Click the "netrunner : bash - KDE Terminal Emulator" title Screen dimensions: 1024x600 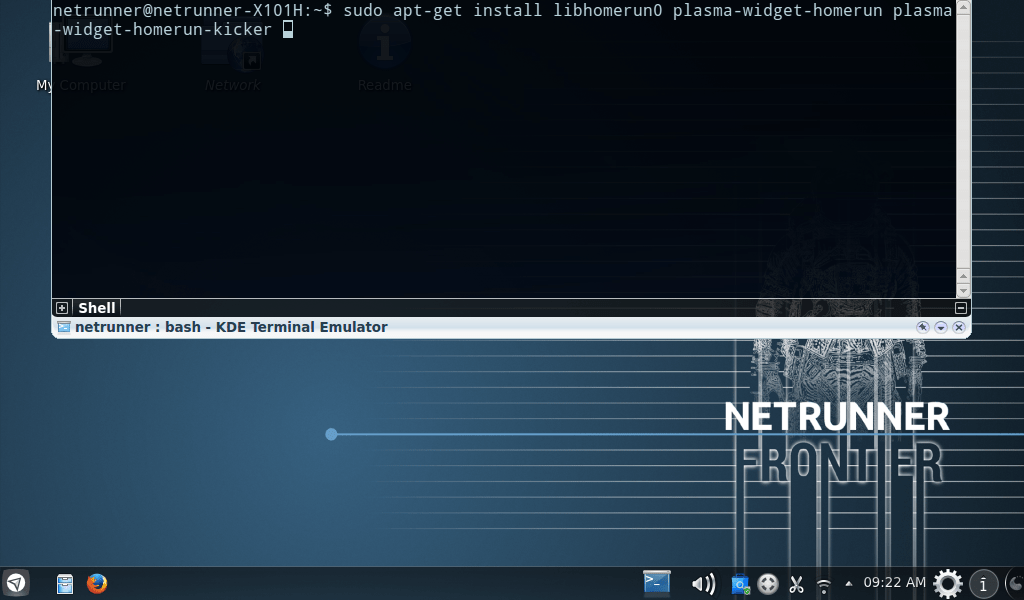pos(231,327)
